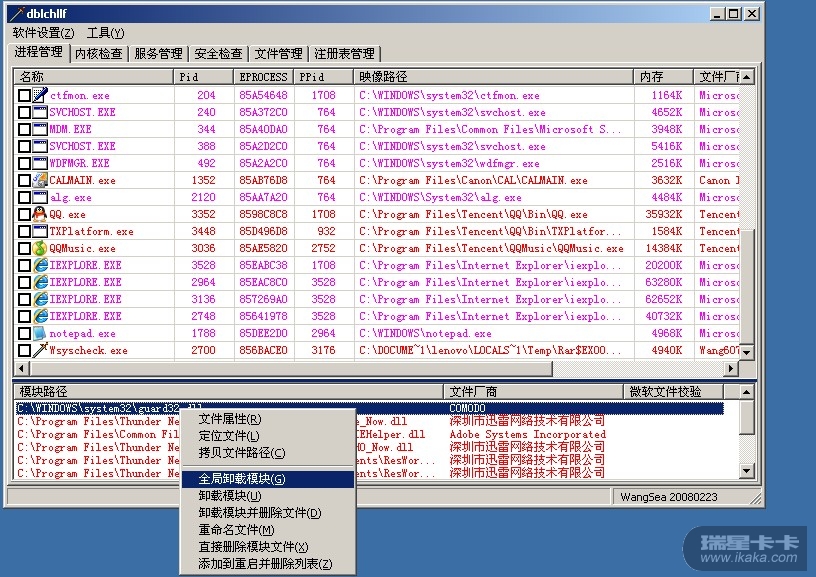The image size is (816, 577).
Task: Click the TXPlatform.exe window icon
Action: tap(40, 231)
